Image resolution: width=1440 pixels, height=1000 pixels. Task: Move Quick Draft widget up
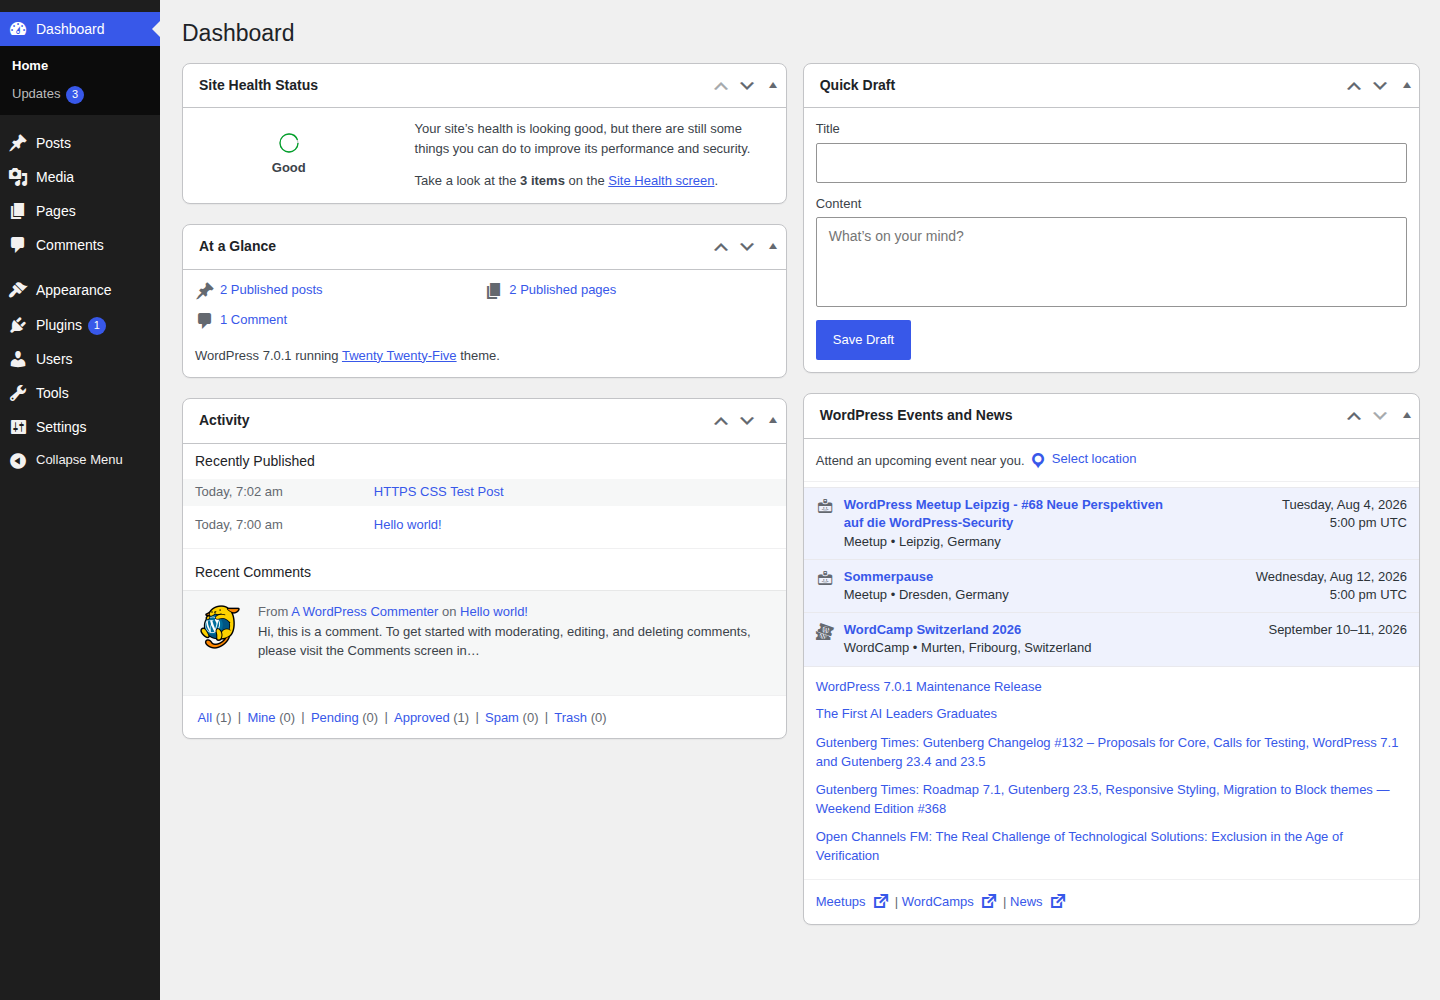[x=1354, y=86]
